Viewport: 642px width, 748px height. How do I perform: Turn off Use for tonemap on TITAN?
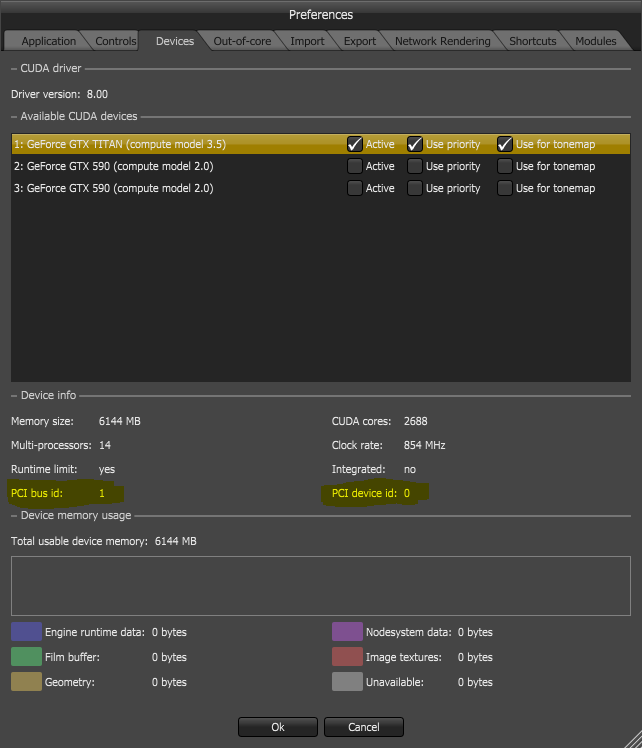[x=505, y=144]
